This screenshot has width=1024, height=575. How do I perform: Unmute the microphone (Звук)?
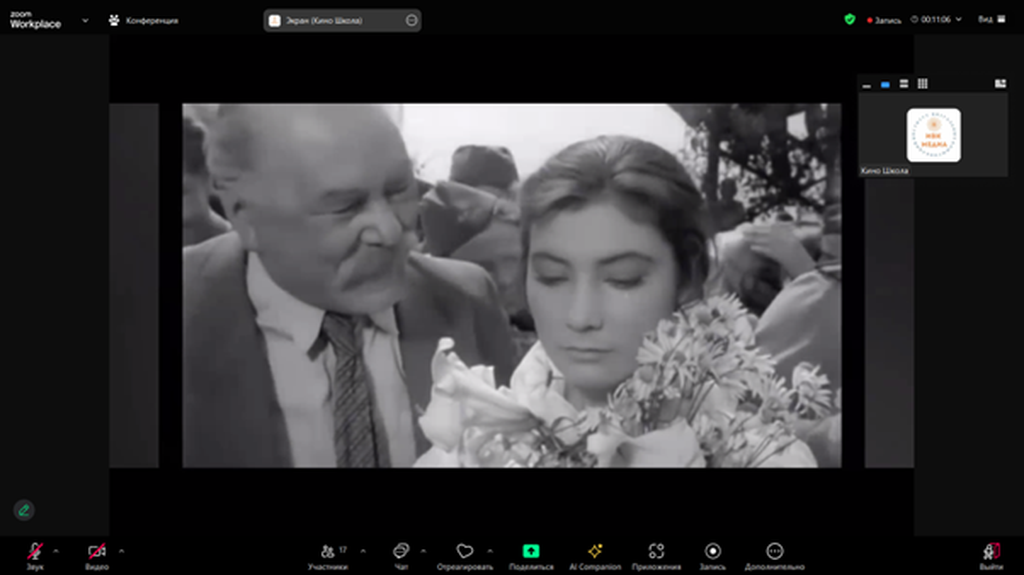[x=35, y=552]
